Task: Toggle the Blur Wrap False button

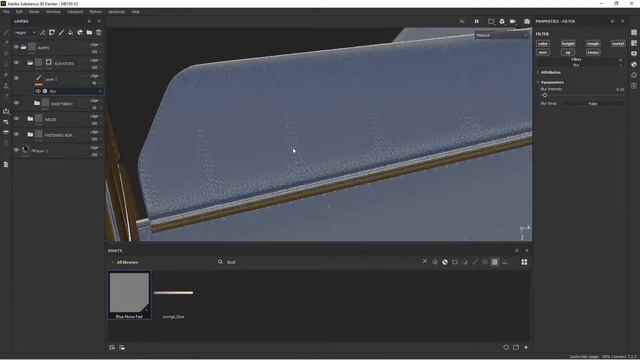Action: coord(593,104)
